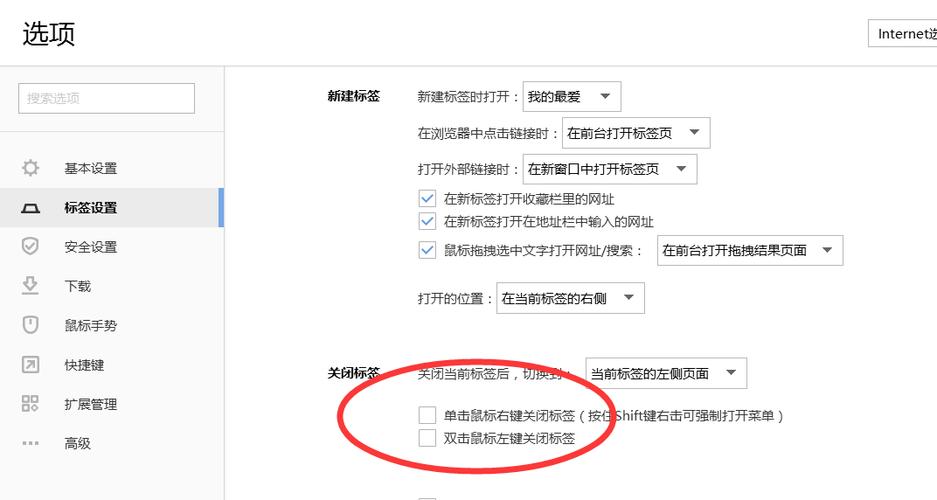This screenshot has width=937, height=500.
Task: Click the 新建标签 section heading
Action: point(354,96)
